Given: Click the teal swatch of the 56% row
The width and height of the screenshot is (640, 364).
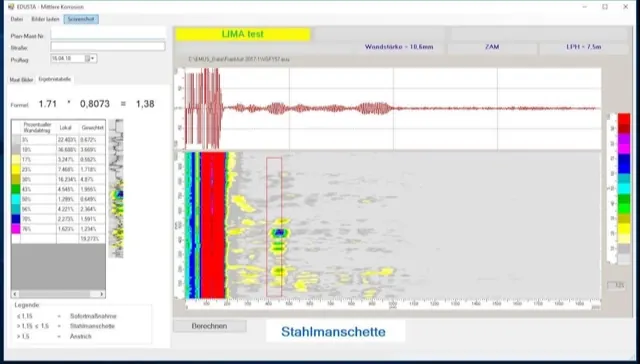Looking at the screenshot, I should pos(16,209).
